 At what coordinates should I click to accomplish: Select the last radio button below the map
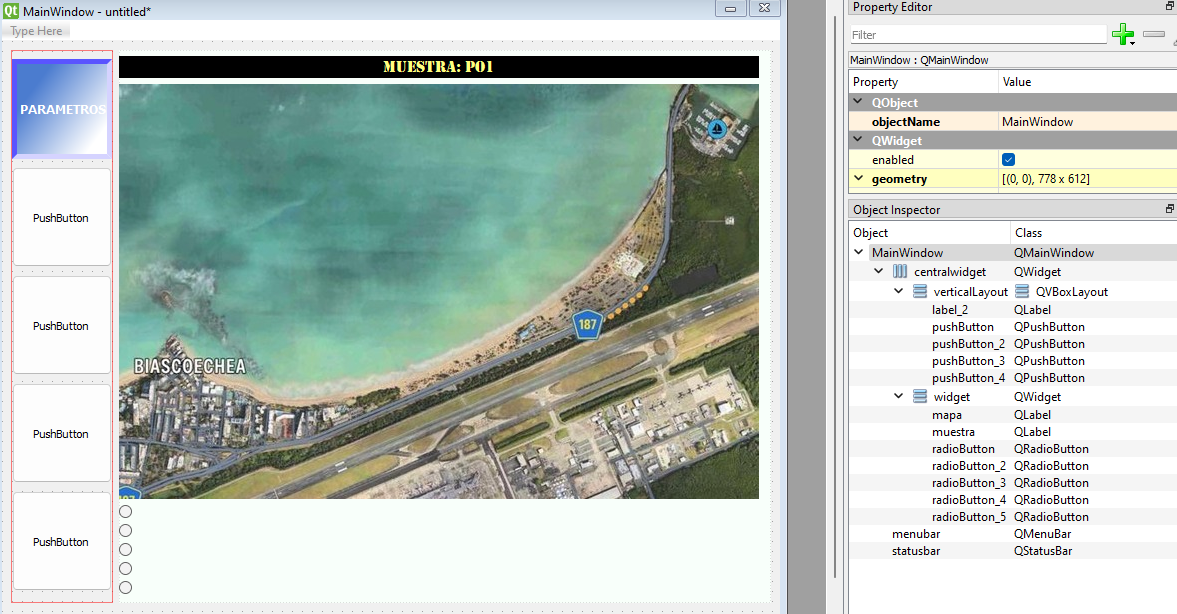pos(126,587)
